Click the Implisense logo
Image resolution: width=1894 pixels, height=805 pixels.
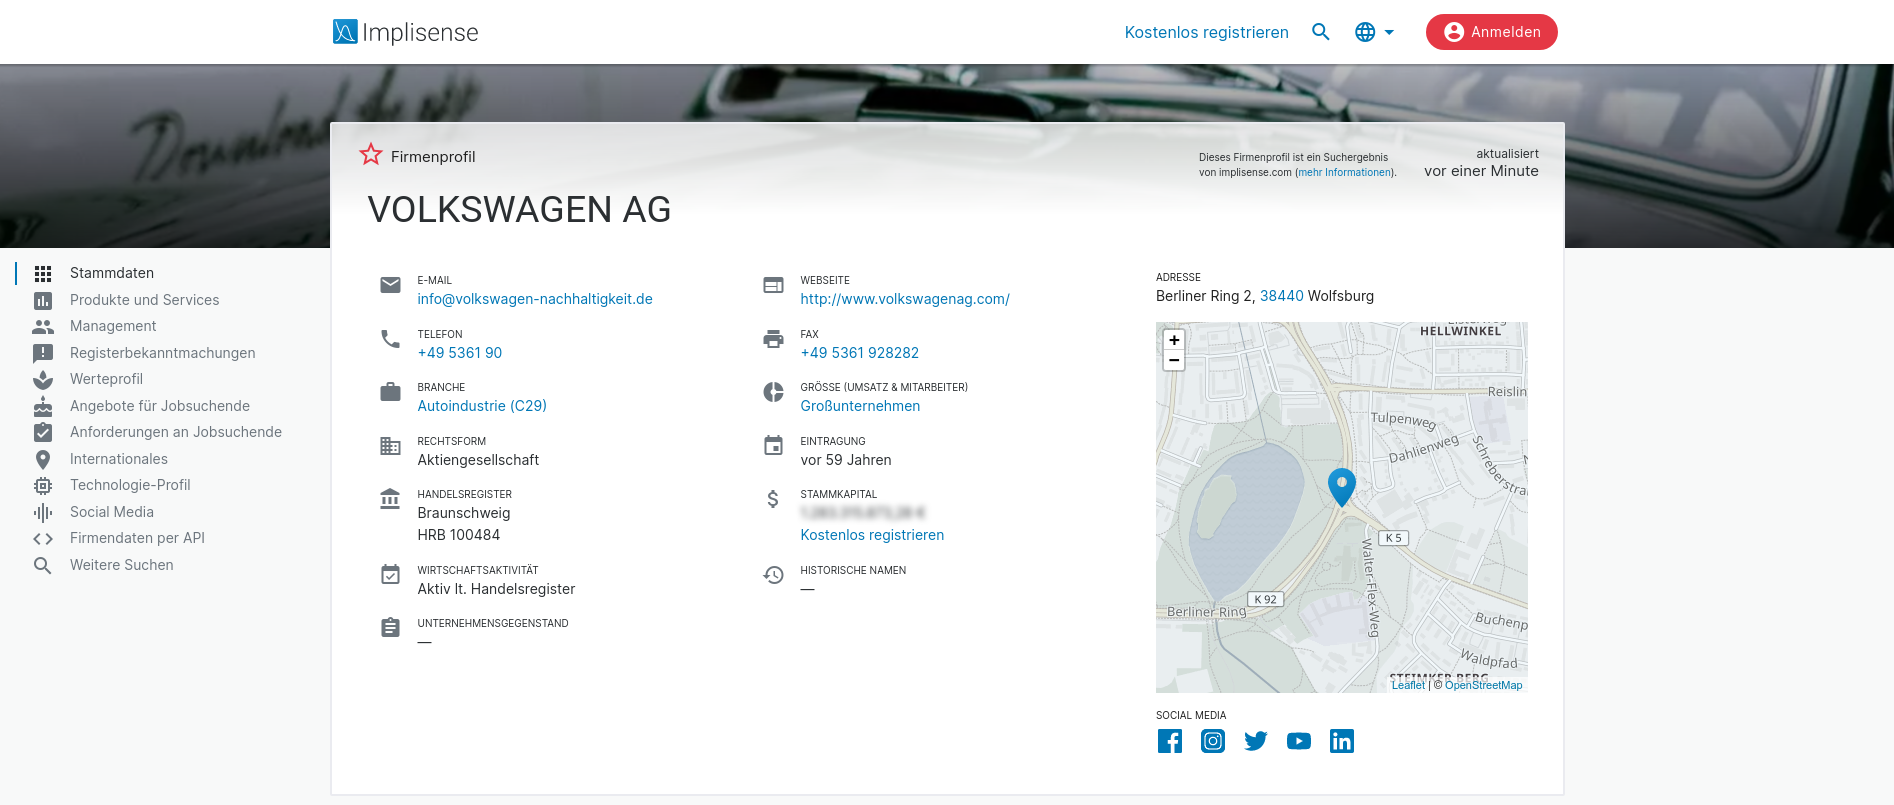coord(406,32)
